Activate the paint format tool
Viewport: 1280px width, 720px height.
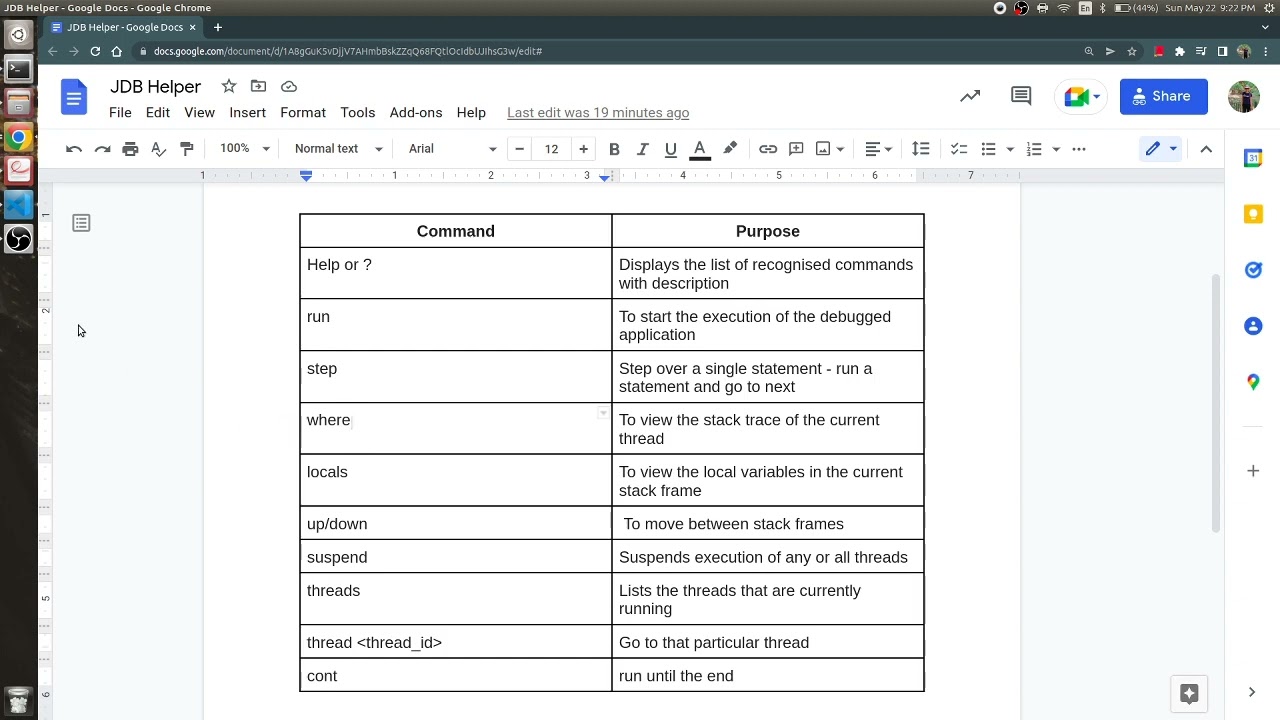[x=186, y=149]
